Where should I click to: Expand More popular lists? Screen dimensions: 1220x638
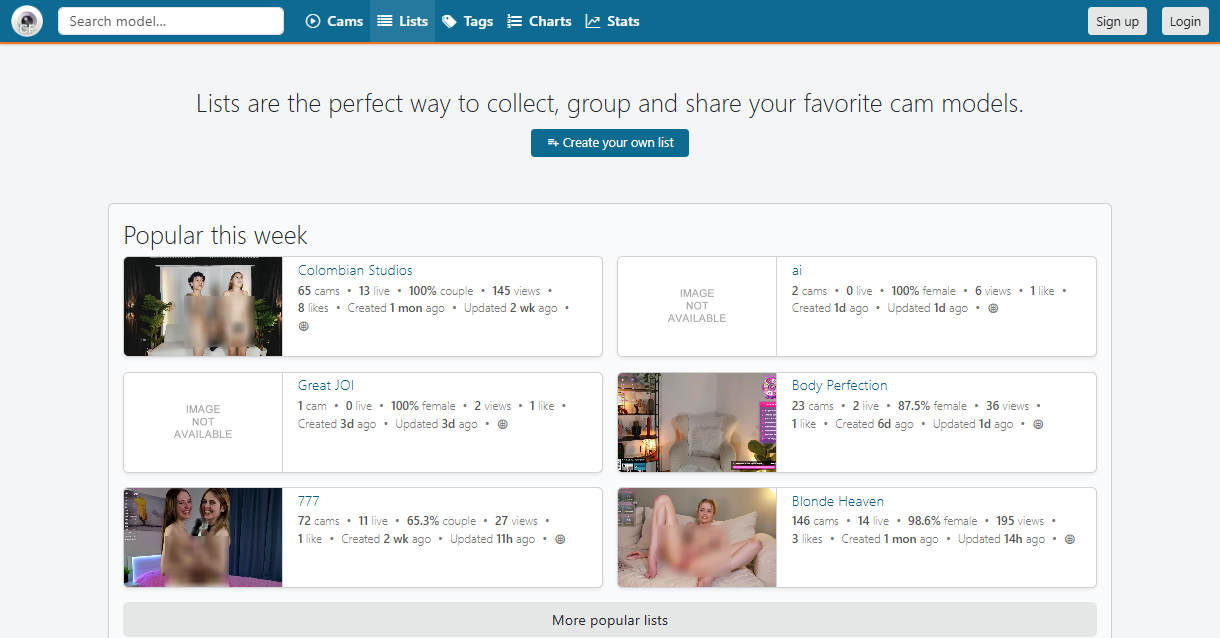[x=610, y=620]
